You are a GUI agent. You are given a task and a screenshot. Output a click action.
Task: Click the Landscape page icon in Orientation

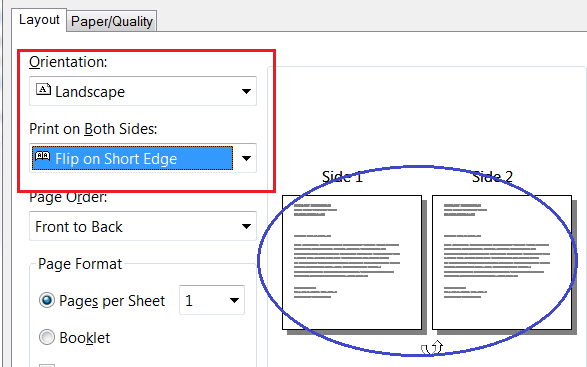pos(43,90)
